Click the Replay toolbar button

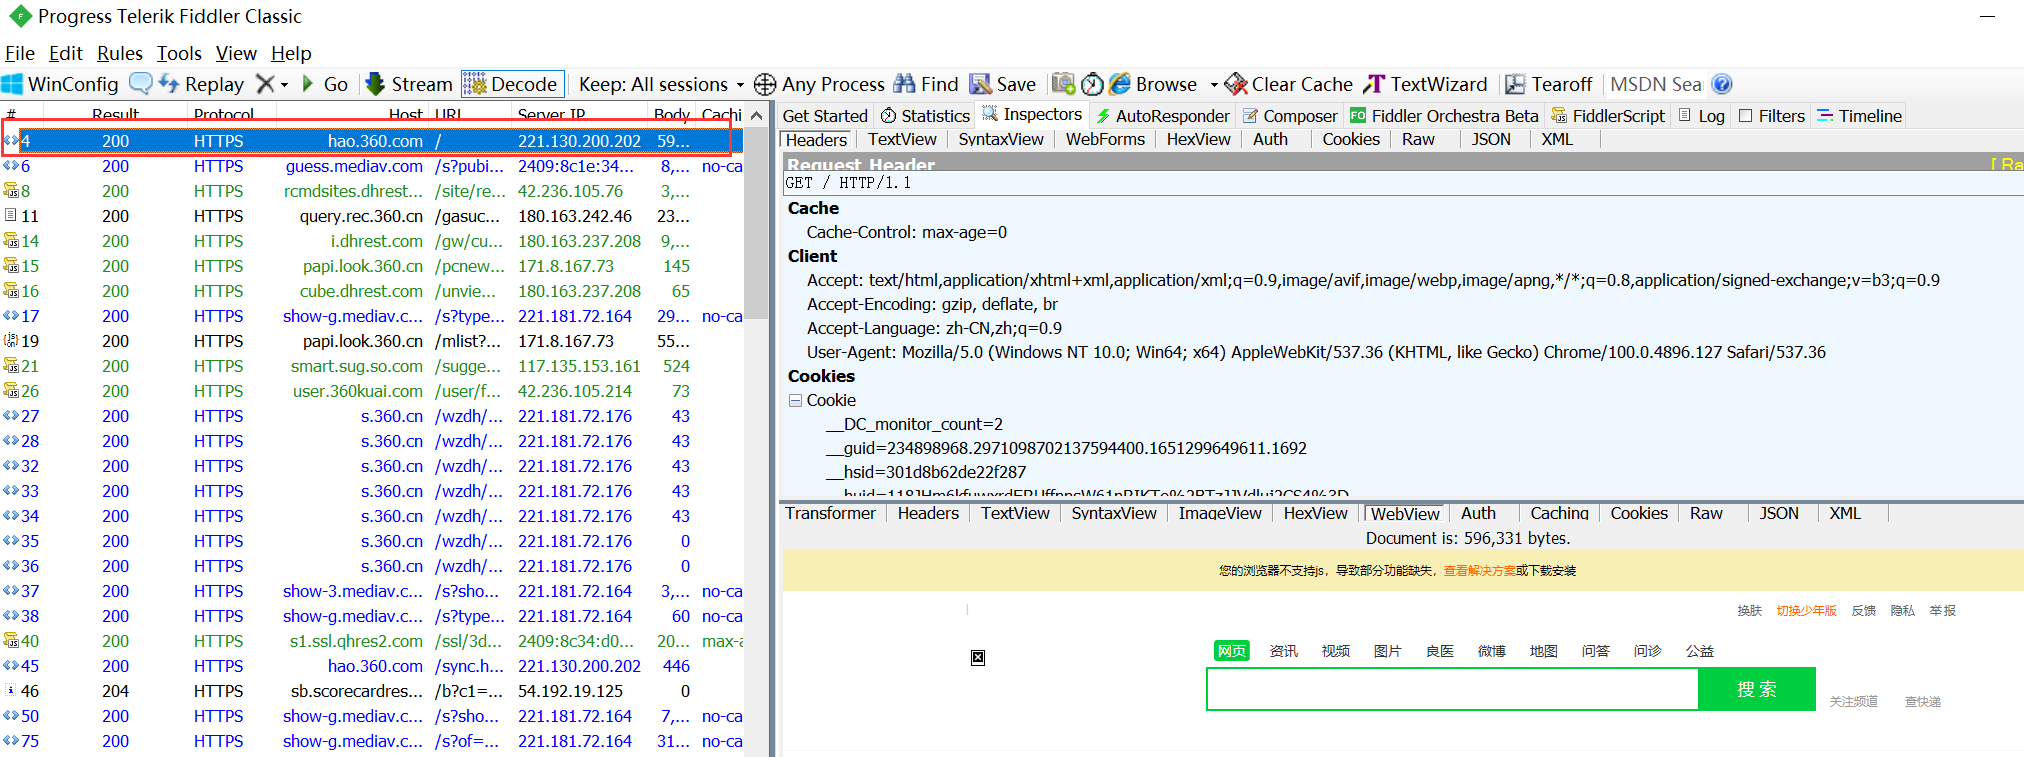coord(201,84)
